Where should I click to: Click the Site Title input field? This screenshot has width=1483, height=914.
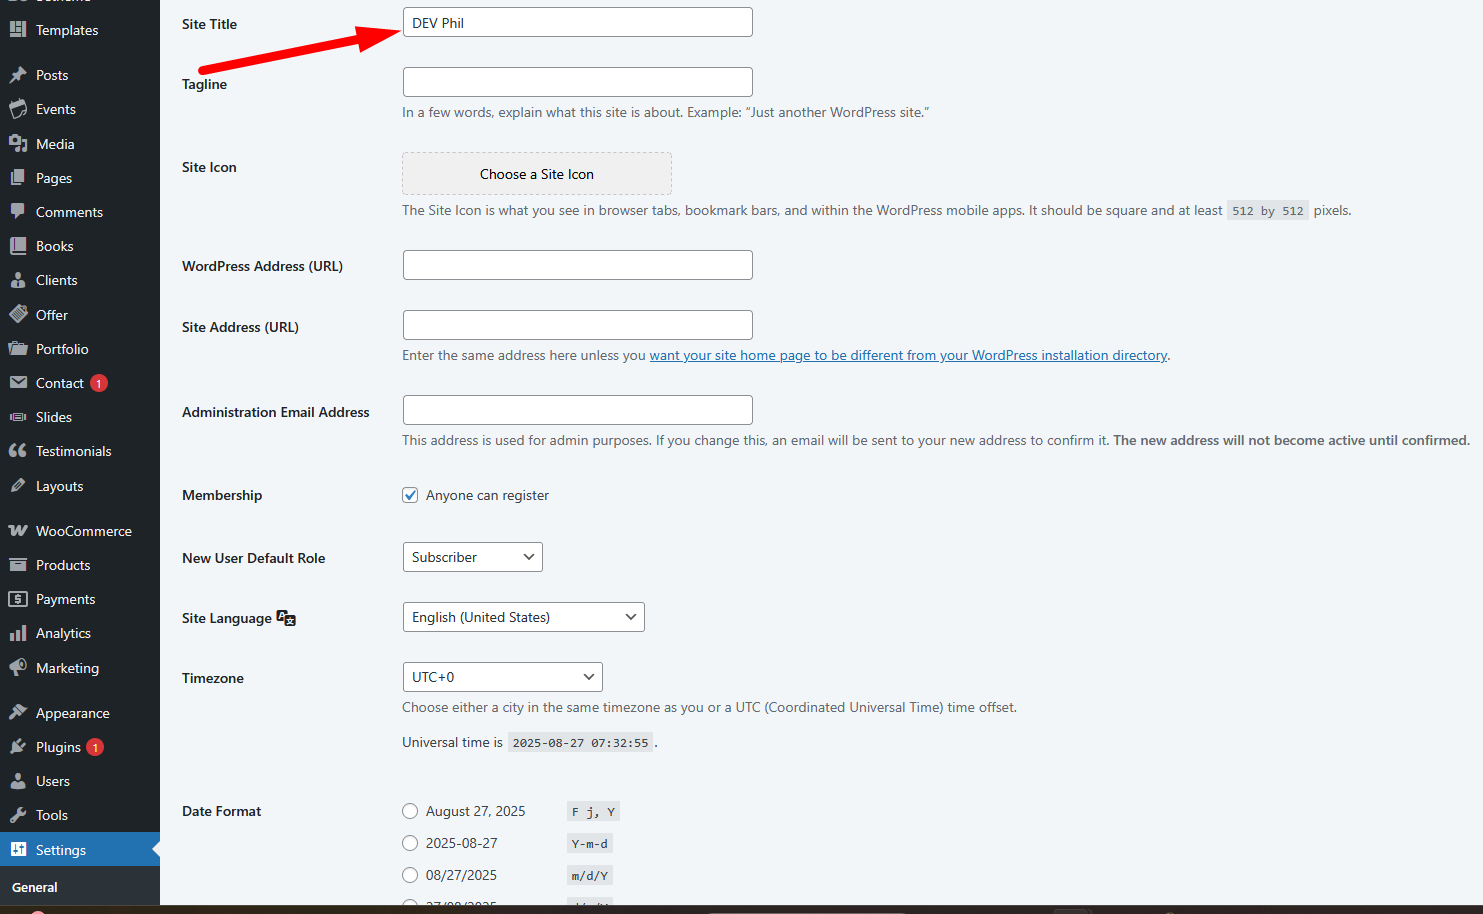click(578, 22)
